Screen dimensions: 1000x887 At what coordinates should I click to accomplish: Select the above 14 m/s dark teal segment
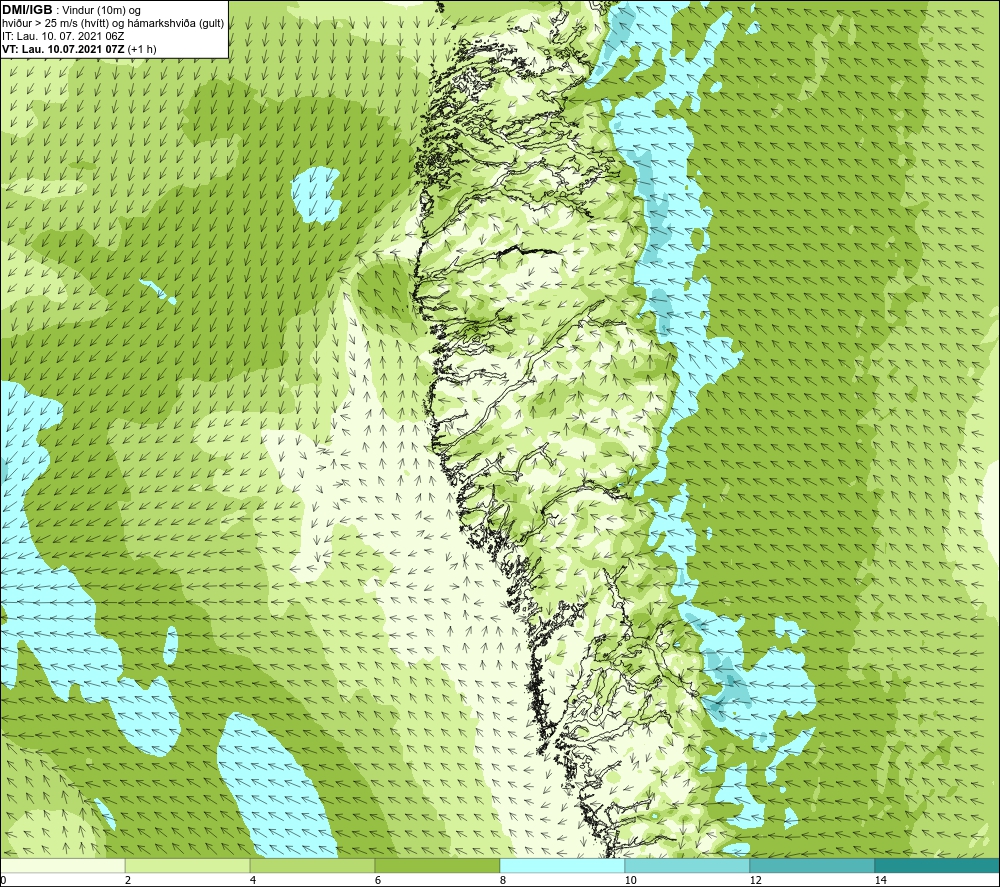pyautogui.click(x=938, y=865)
